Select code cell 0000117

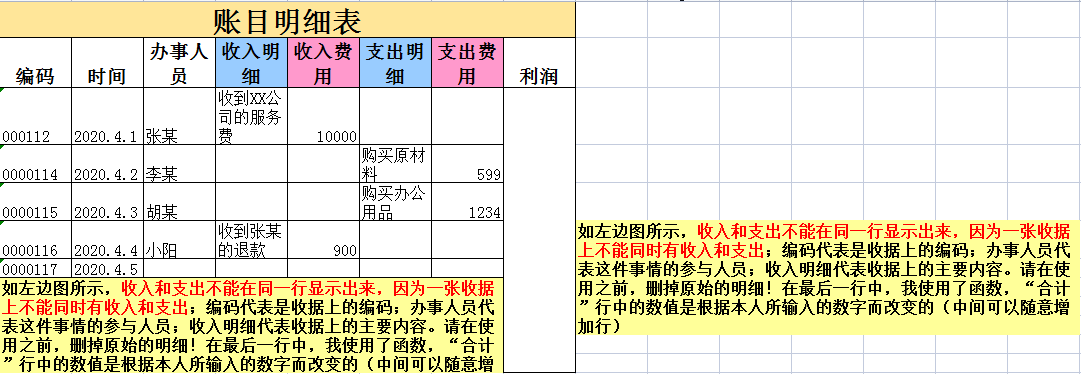tap(36, 268)
